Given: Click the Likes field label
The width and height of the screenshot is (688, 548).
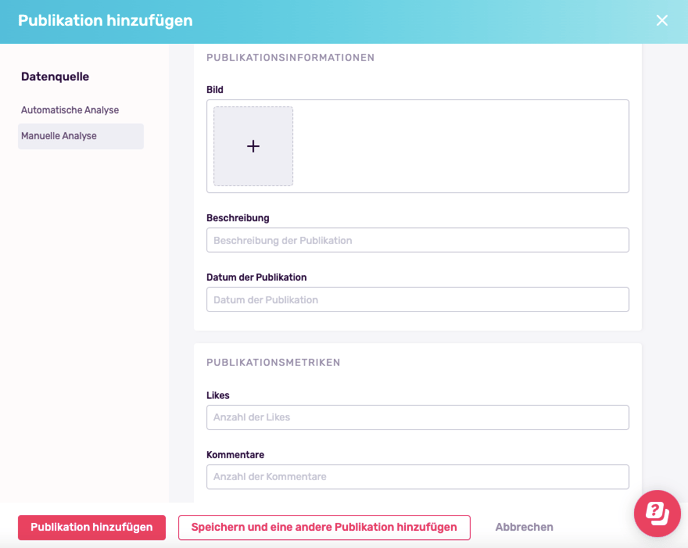Looking at the screenshot, I should pos(218,395).
